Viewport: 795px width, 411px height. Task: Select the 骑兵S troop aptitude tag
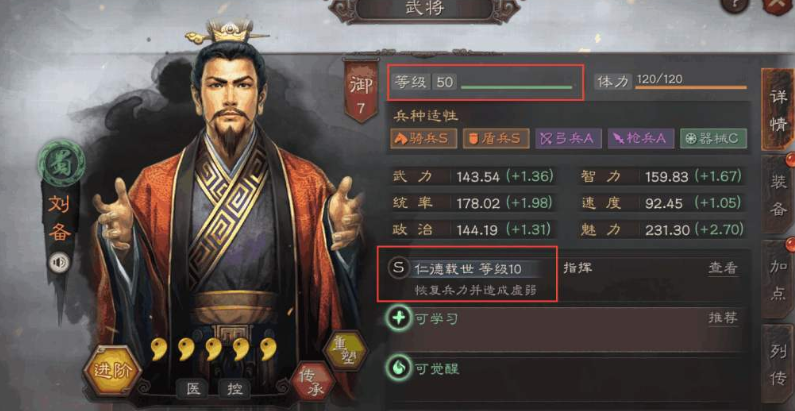click(x=423, y=139)
